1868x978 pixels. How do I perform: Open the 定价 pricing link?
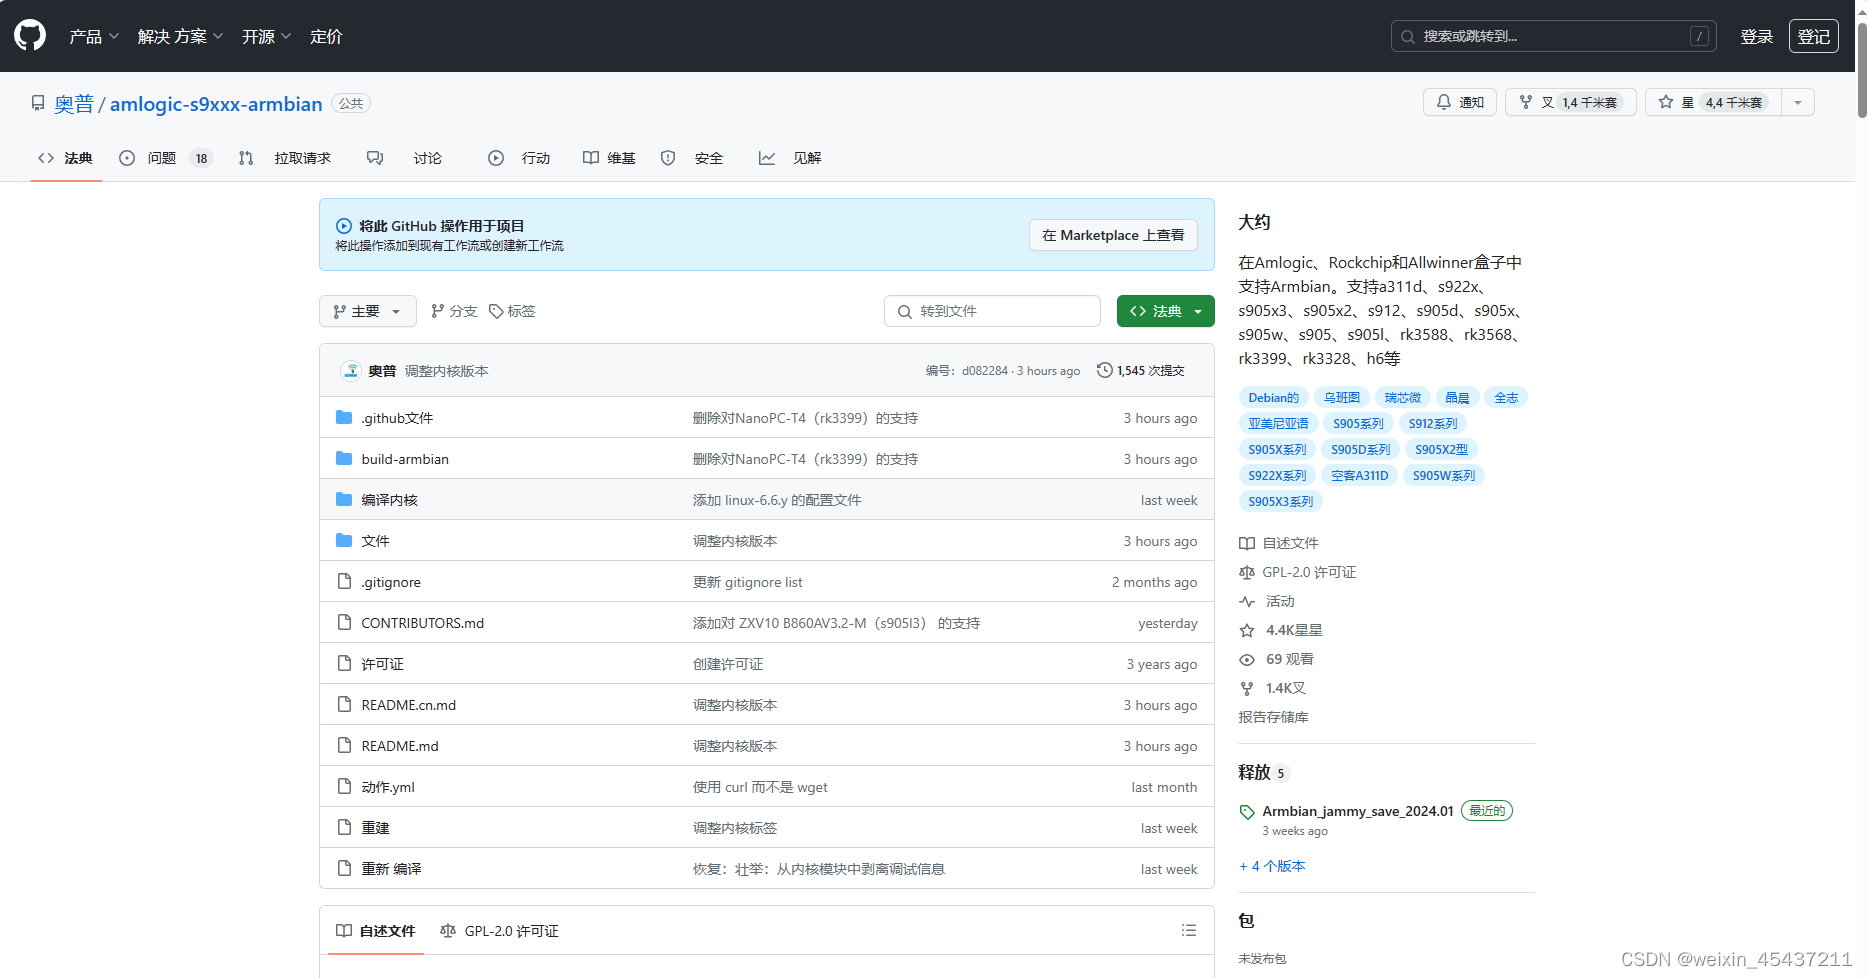pos(326,36)
